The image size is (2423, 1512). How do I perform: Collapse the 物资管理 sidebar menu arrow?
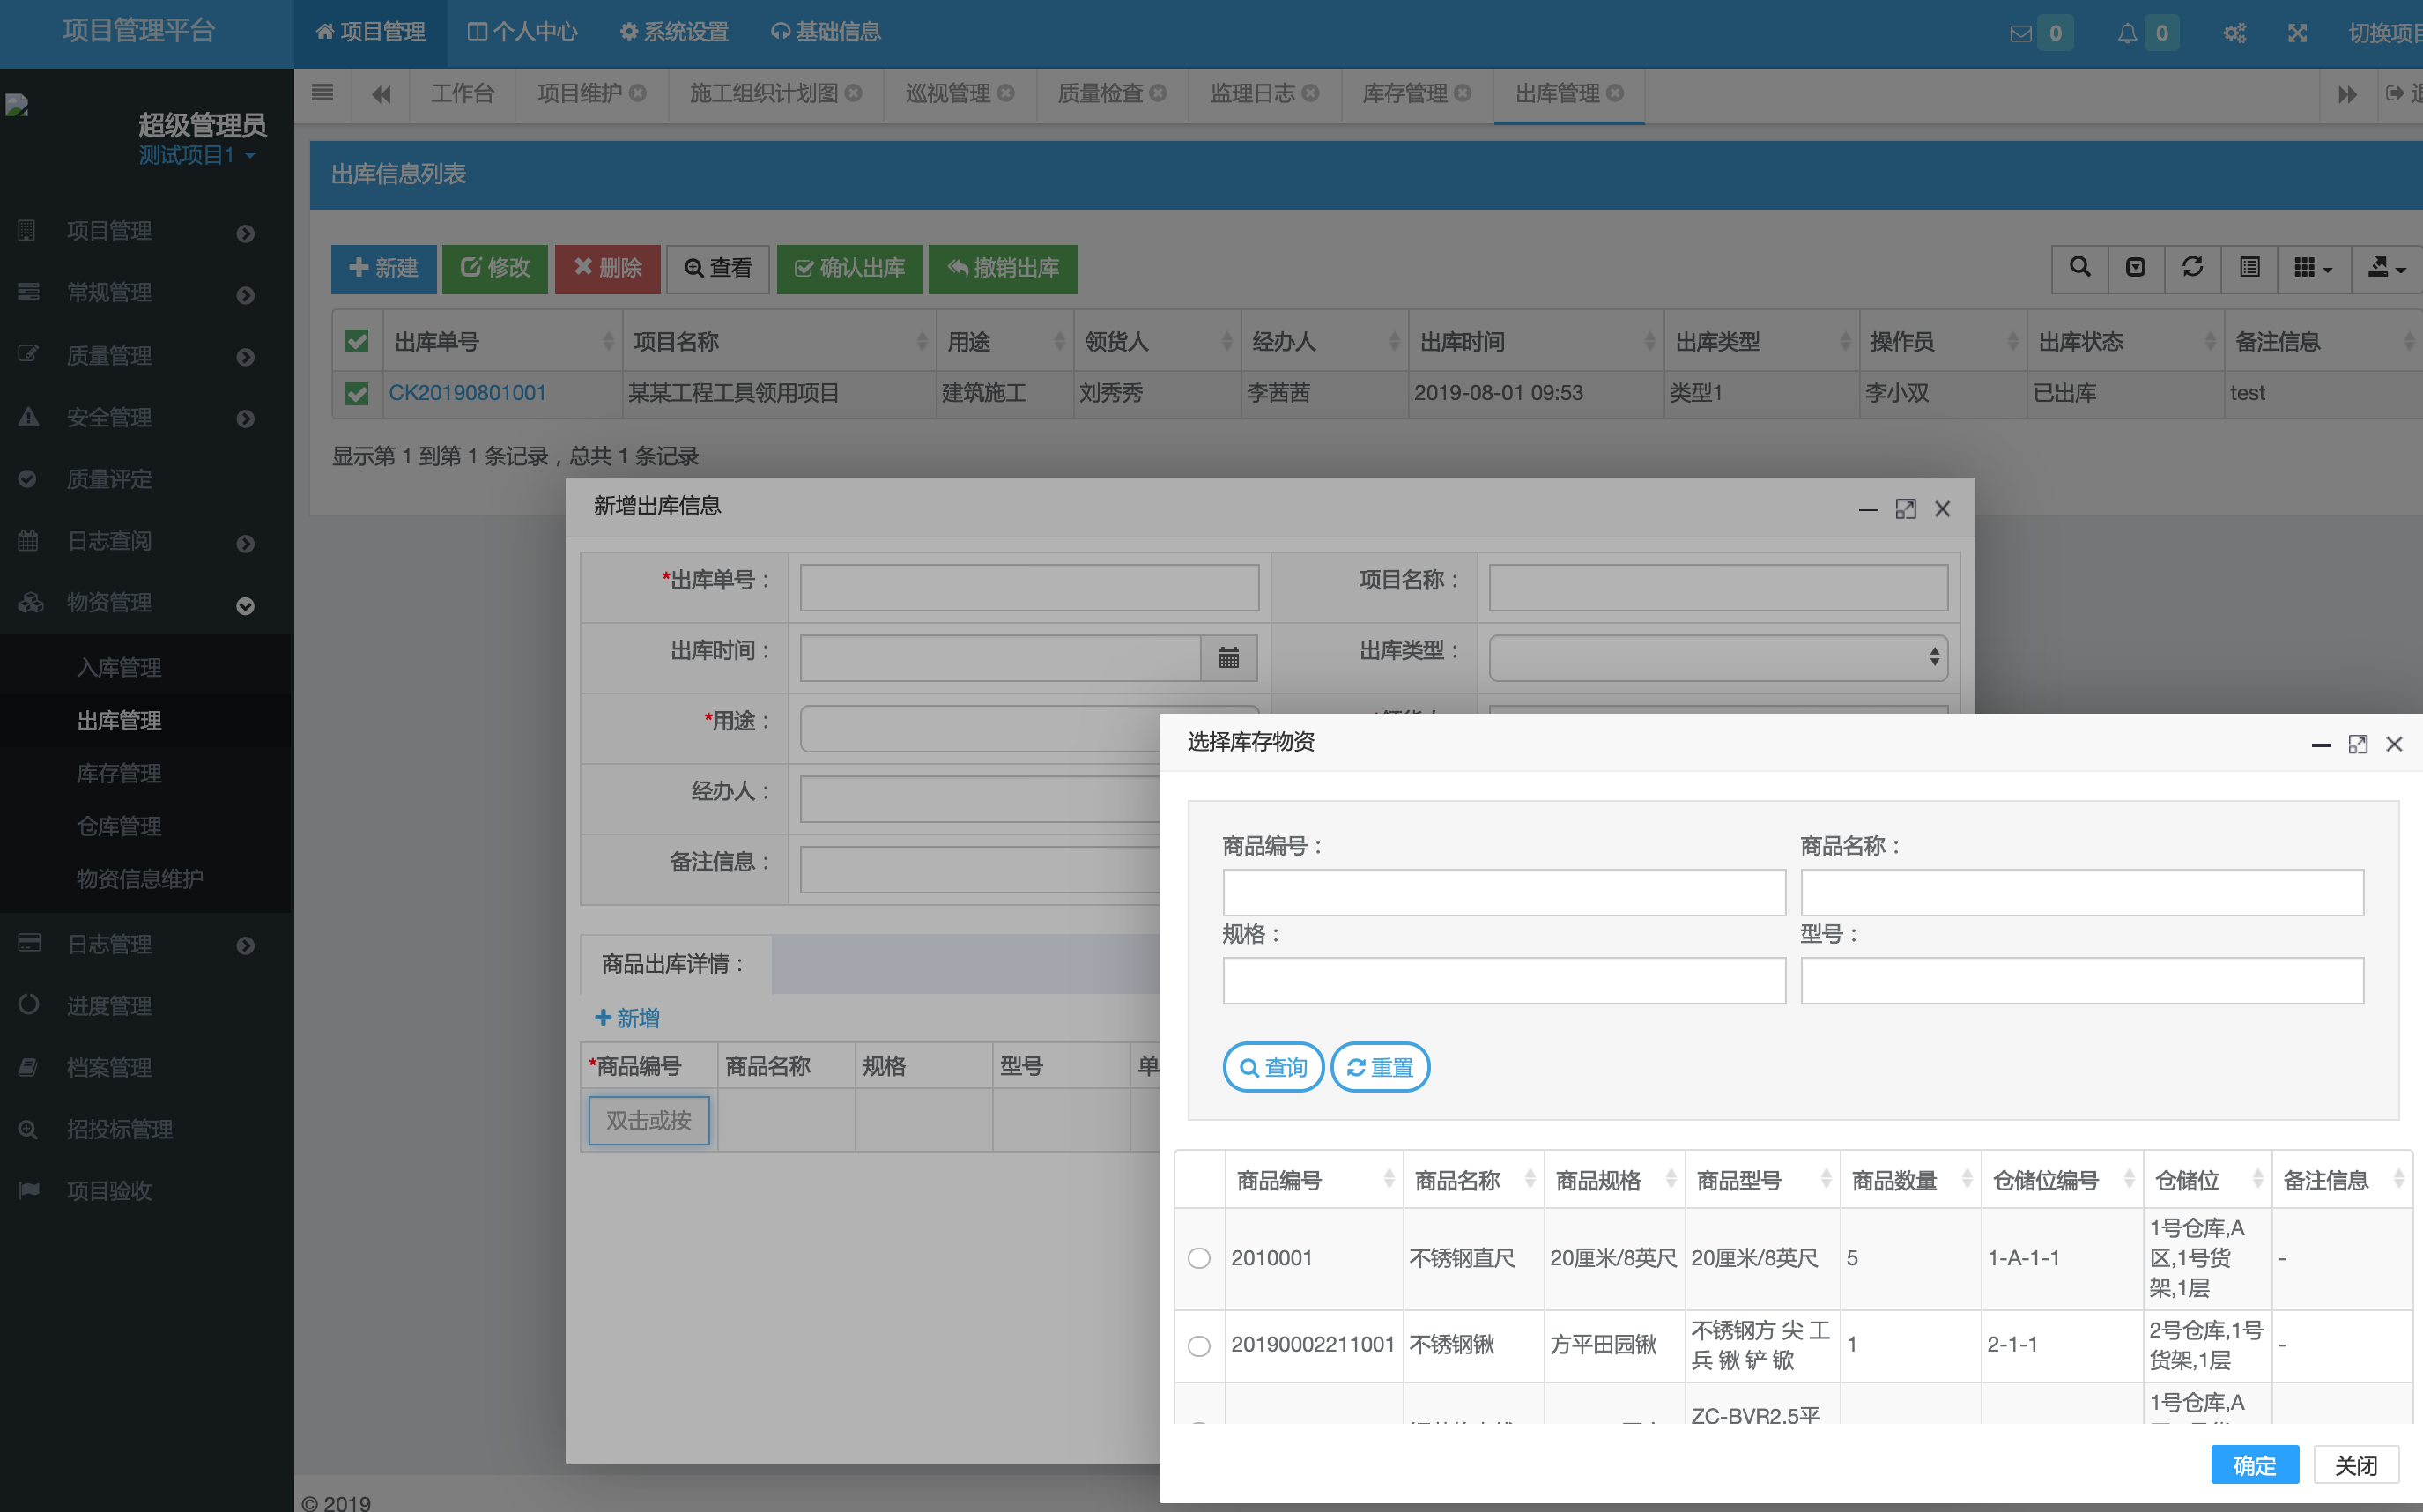tap(245, 605)
